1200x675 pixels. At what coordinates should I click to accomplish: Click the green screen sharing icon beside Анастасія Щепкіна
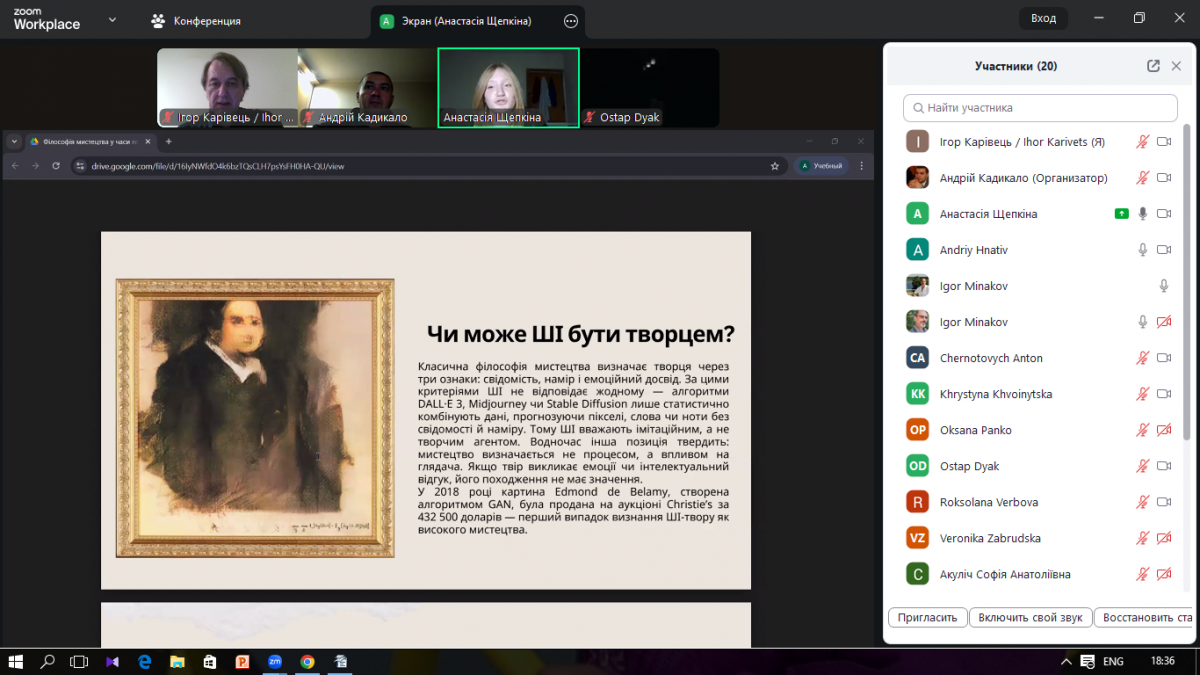point(1121,214)
